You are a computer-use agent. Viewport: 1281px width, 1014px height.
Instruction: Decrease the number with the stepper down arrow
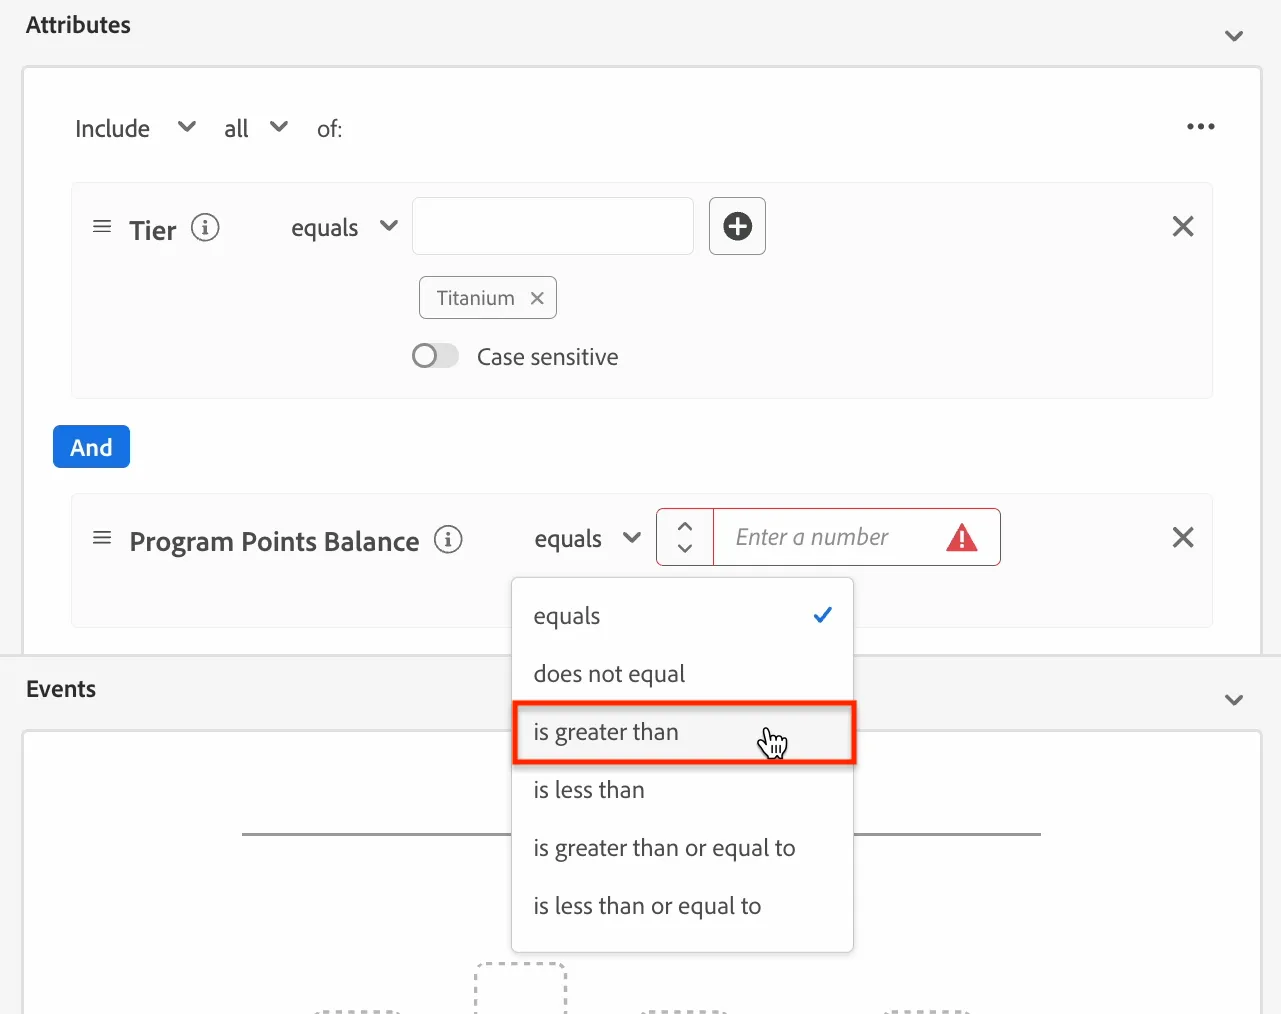685,548
